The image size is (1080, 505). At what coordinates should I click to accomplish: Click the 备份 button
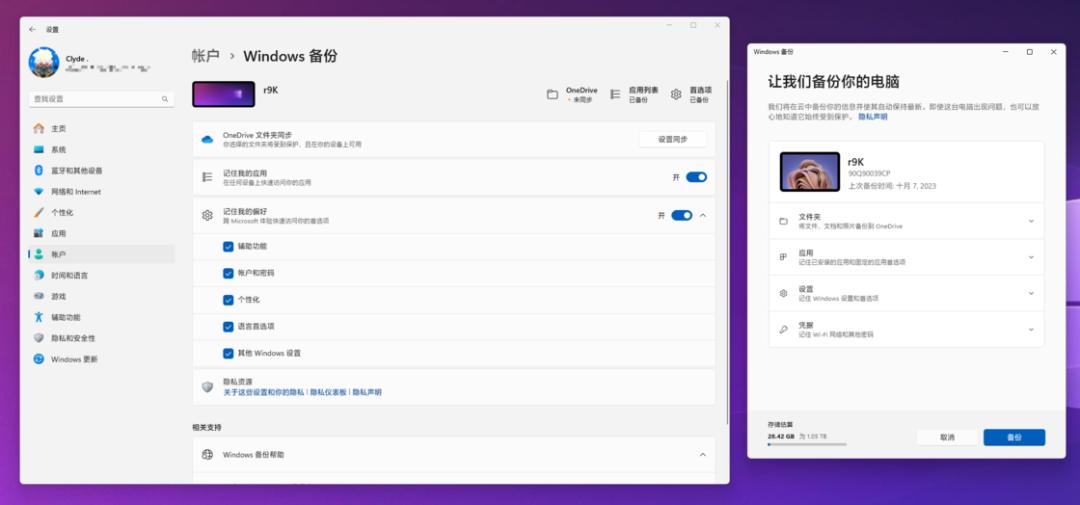point(1014,437)
